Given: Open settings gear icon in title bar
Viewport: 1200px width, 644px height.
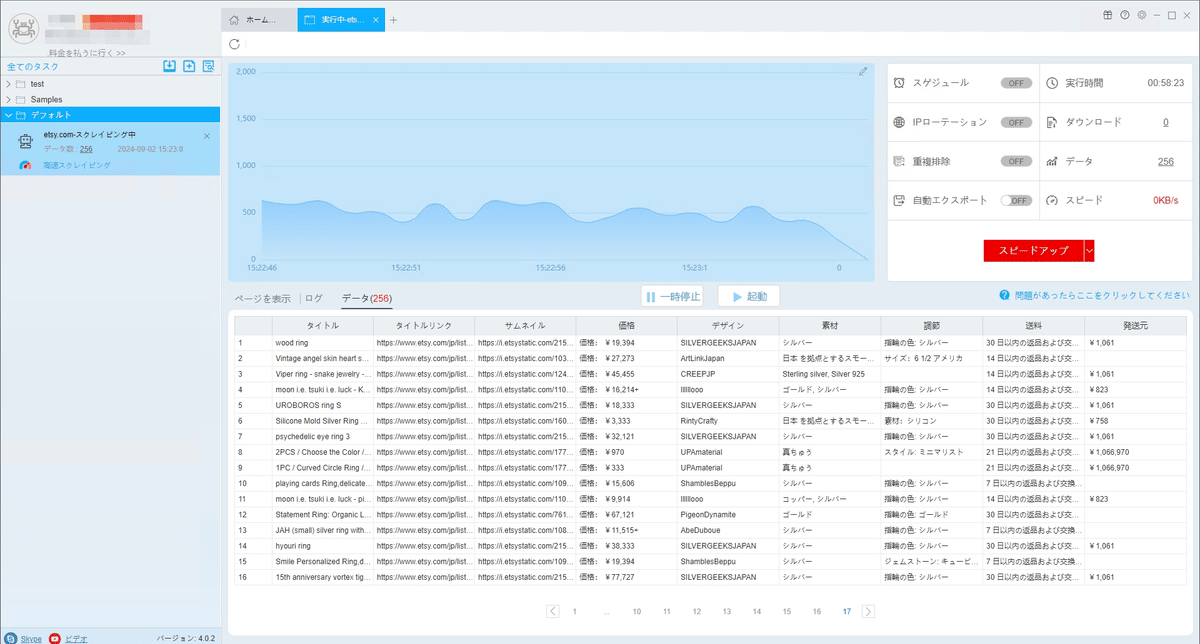Looking at the screenshot, I should [1140, 15].
